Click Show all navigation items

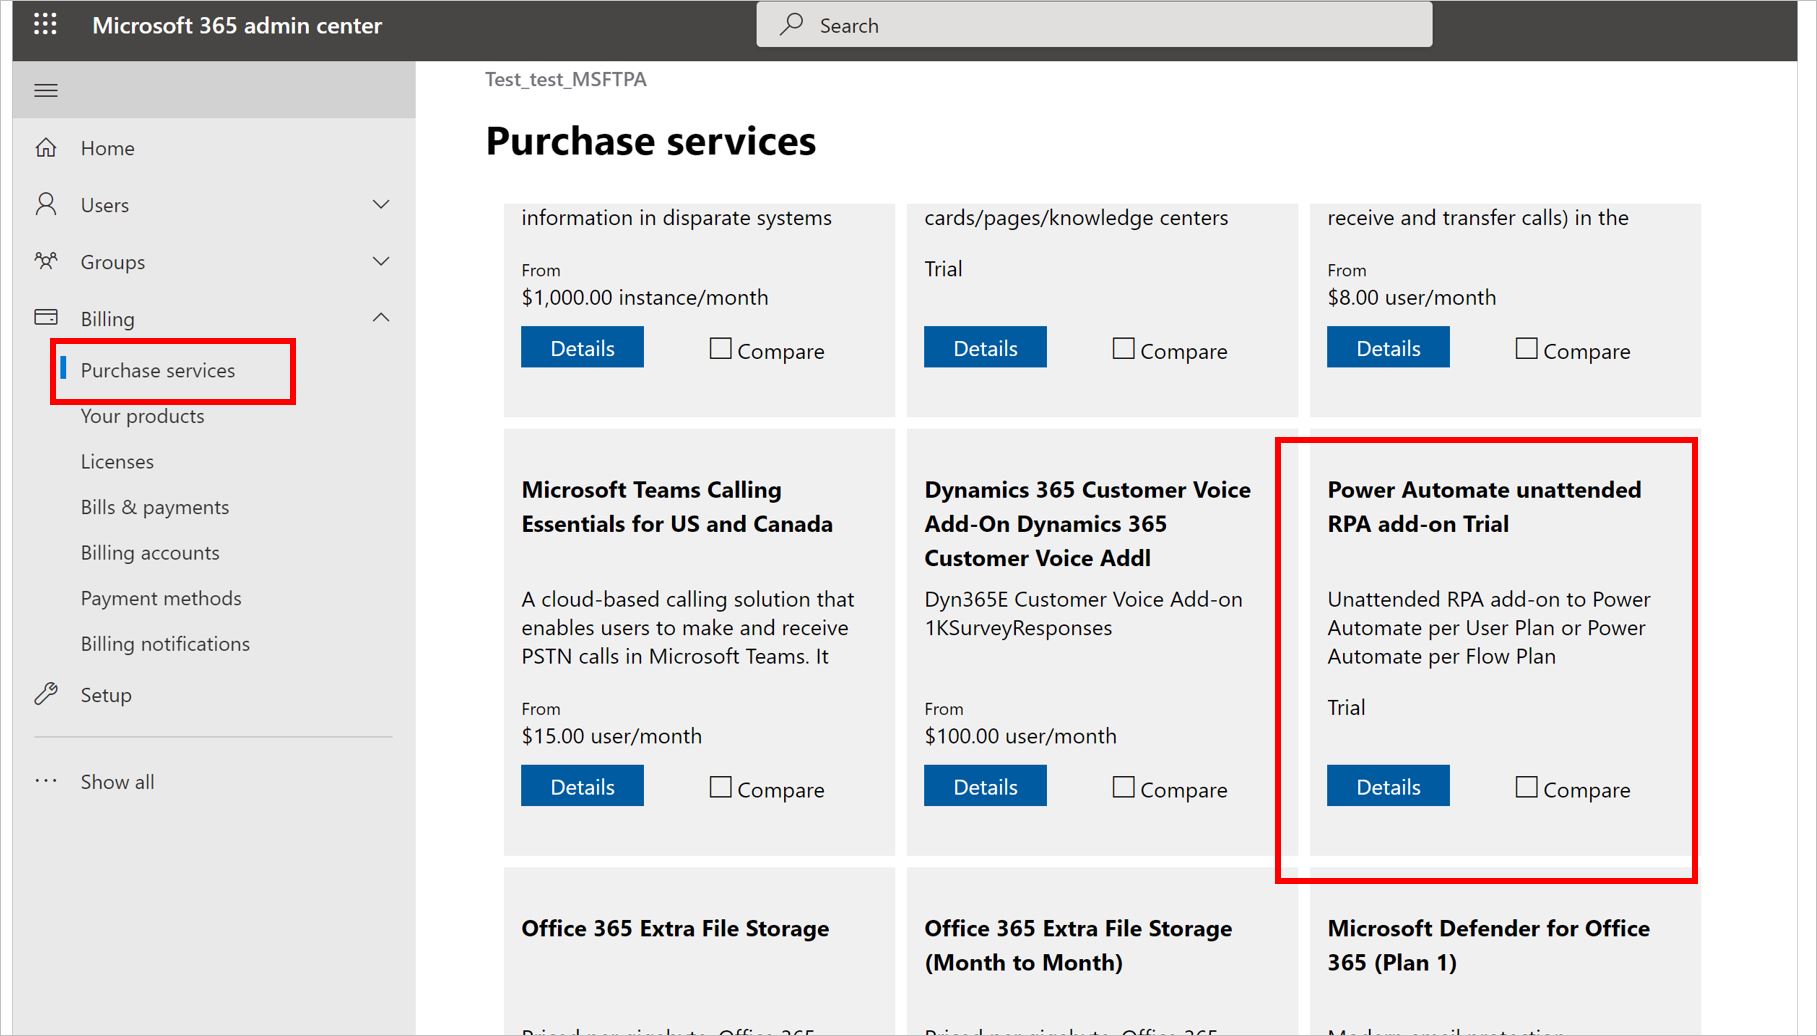117,781
